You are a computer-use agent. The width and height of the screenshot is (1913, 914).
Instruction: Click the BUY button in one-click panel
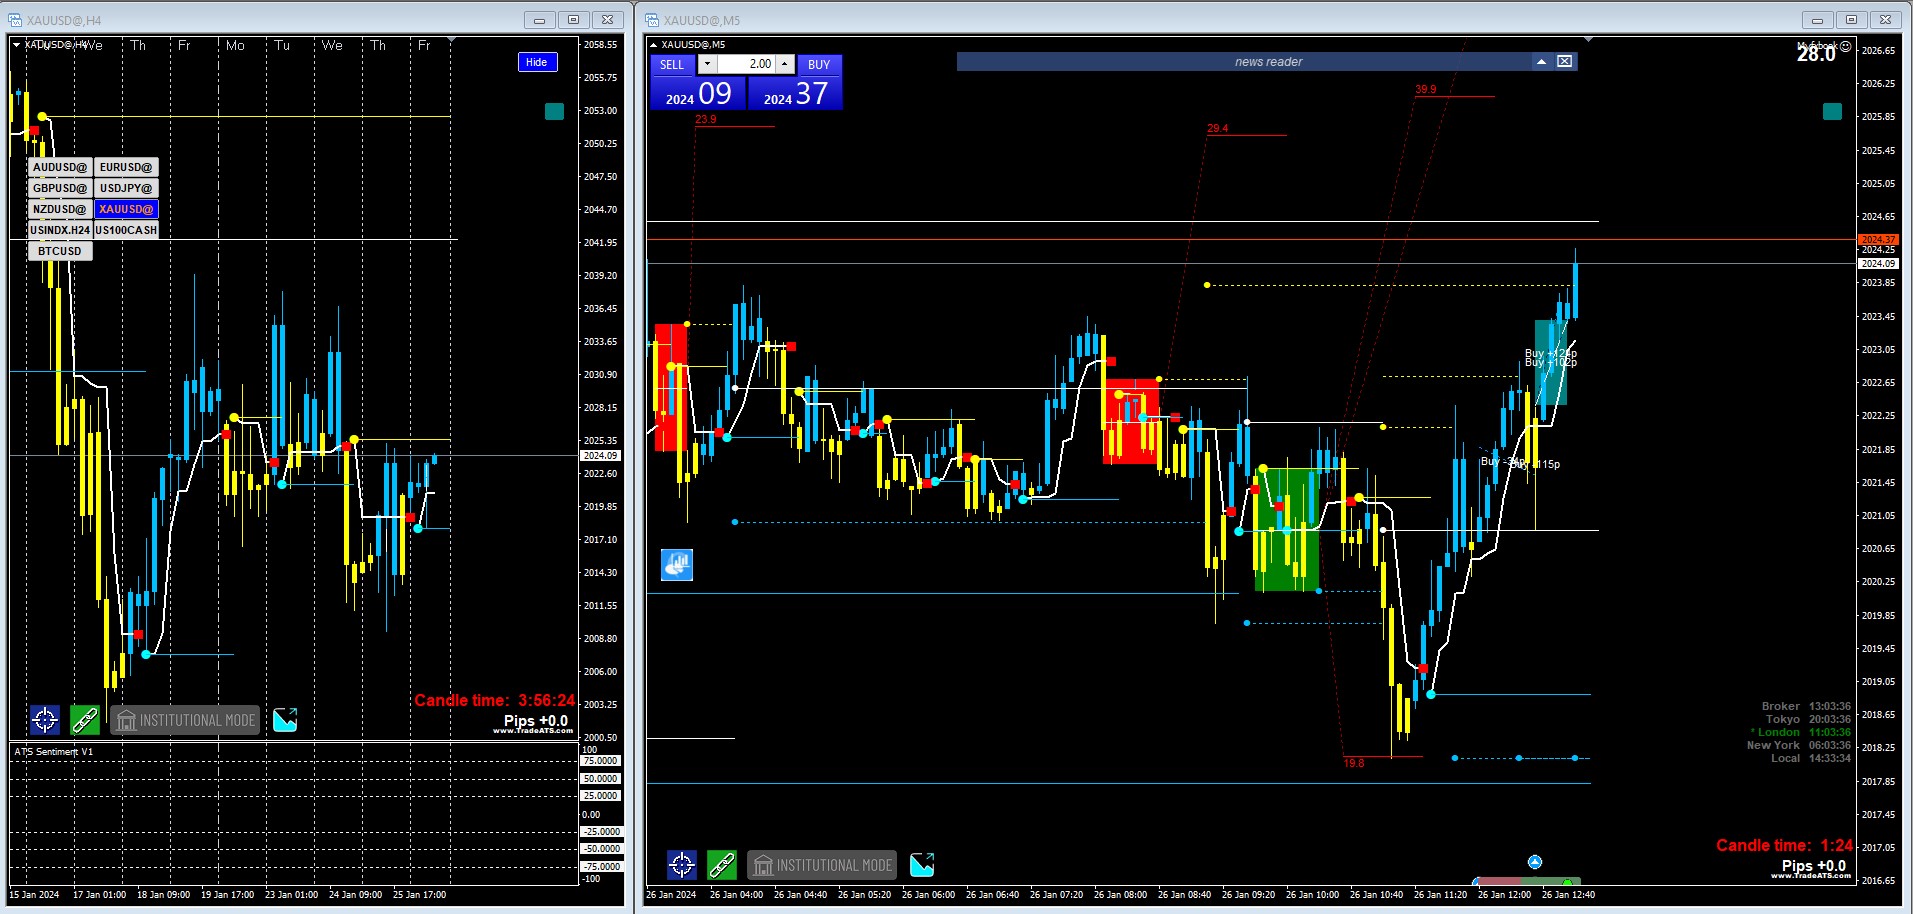819,64
